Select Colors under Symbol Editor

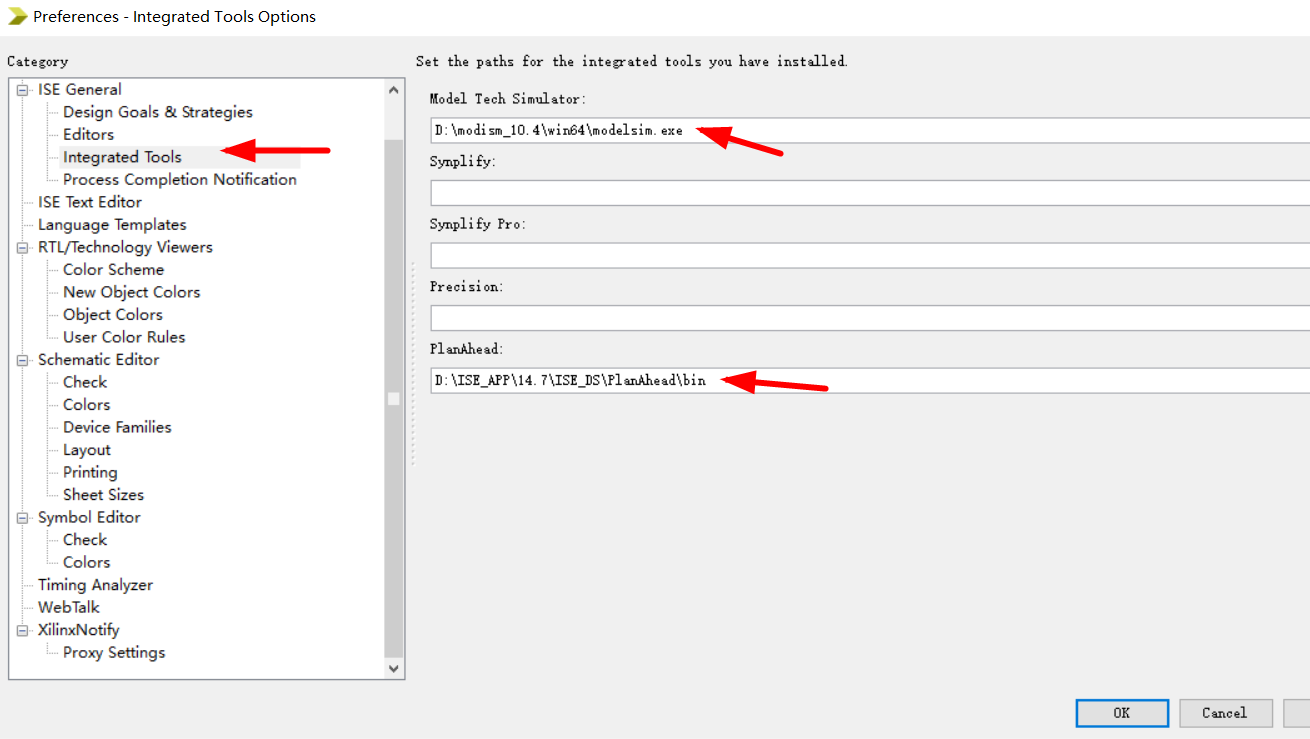point(86,562)
